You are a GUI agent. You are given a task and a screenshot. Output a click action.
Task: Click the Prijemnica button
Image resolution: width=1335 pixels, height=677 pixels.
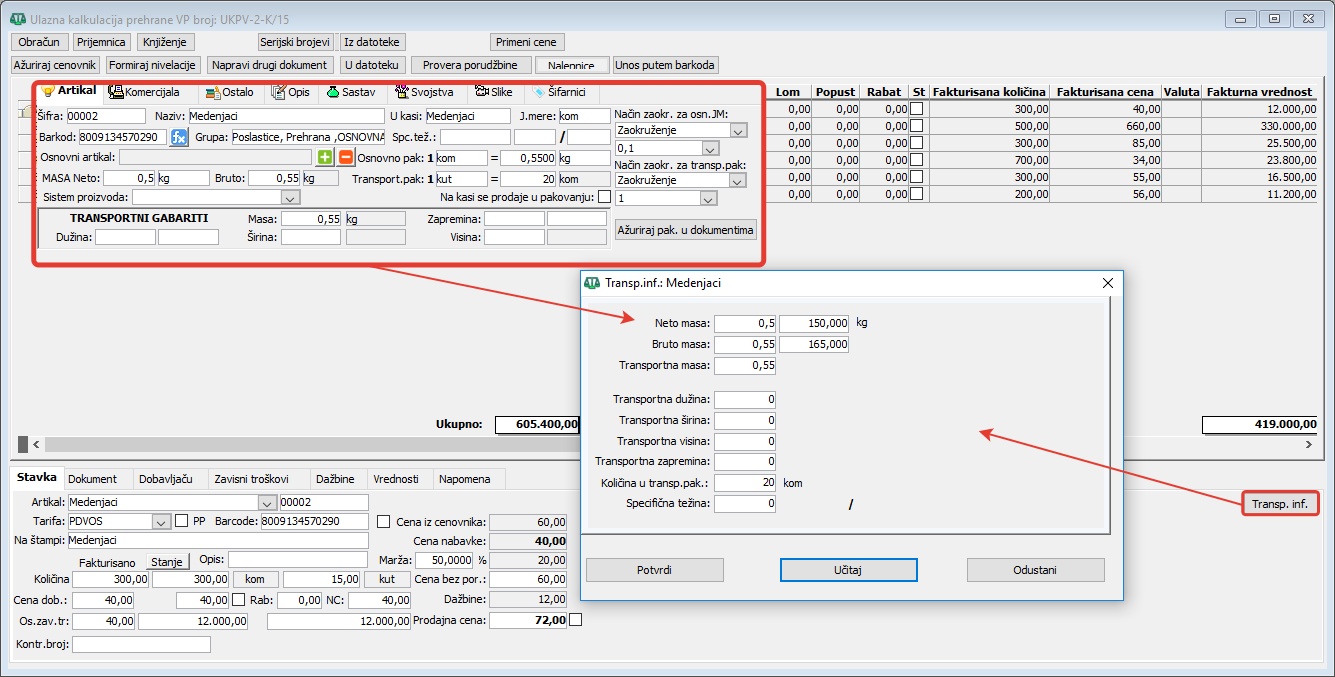click(102, 42)
